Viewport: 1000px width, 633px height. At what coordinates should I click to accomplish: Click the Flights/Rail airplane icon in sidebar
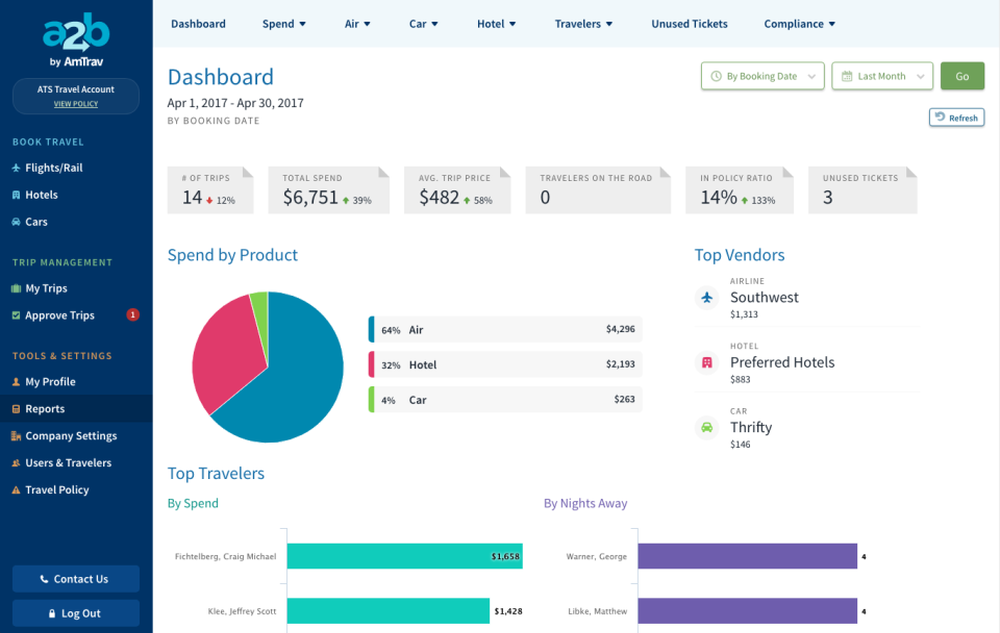(16, 168)
